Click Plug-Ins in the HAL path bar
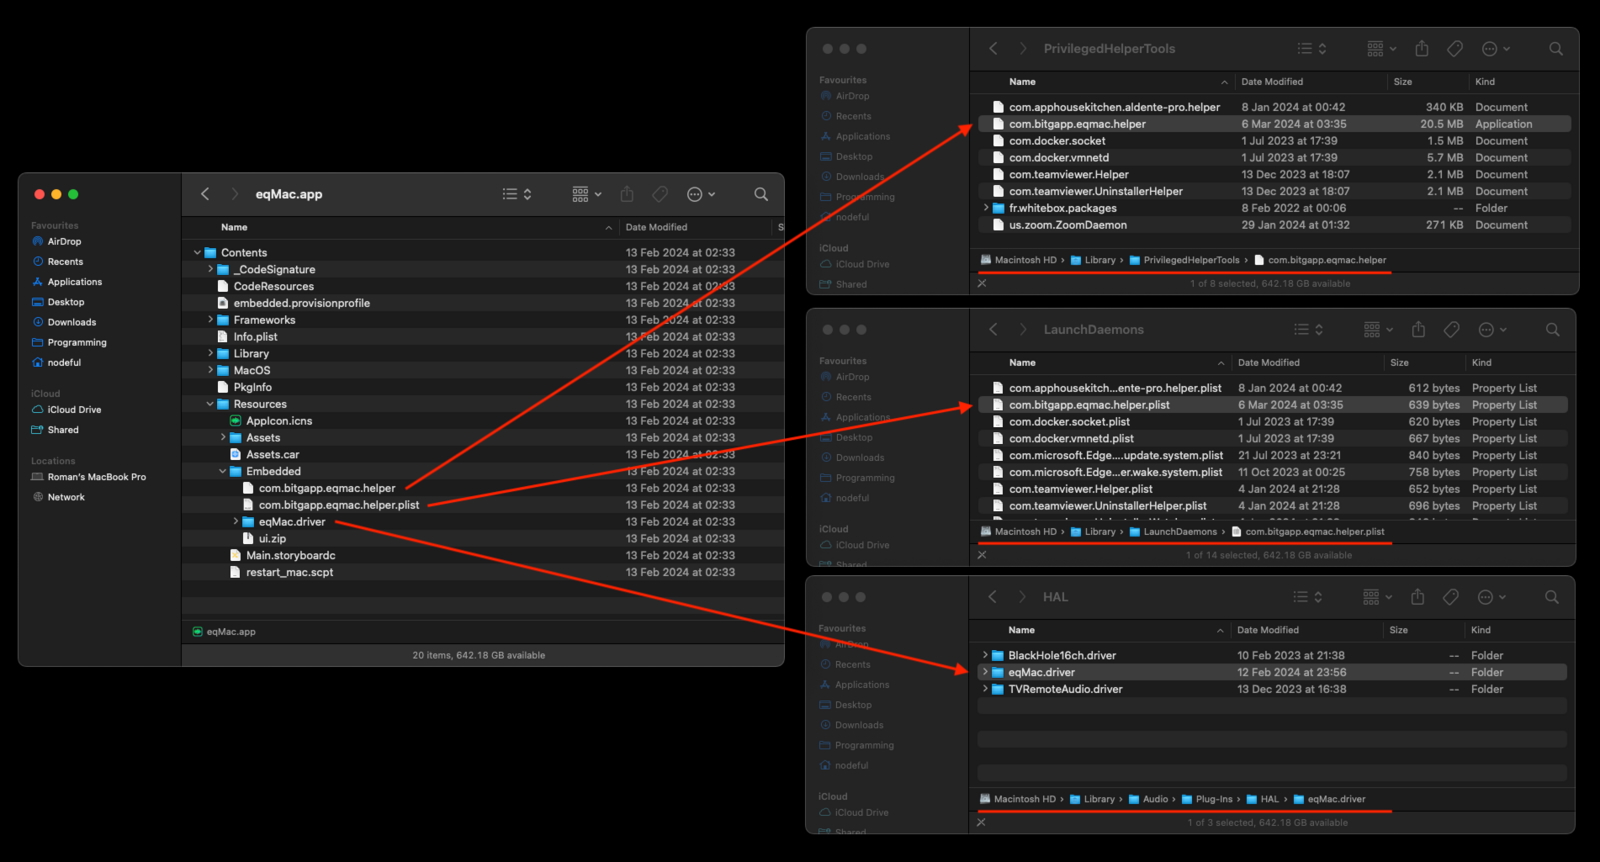Image resolution: width=1600 pixels, height=862 pixels. pyautogui.click(x=1213, y=799)
